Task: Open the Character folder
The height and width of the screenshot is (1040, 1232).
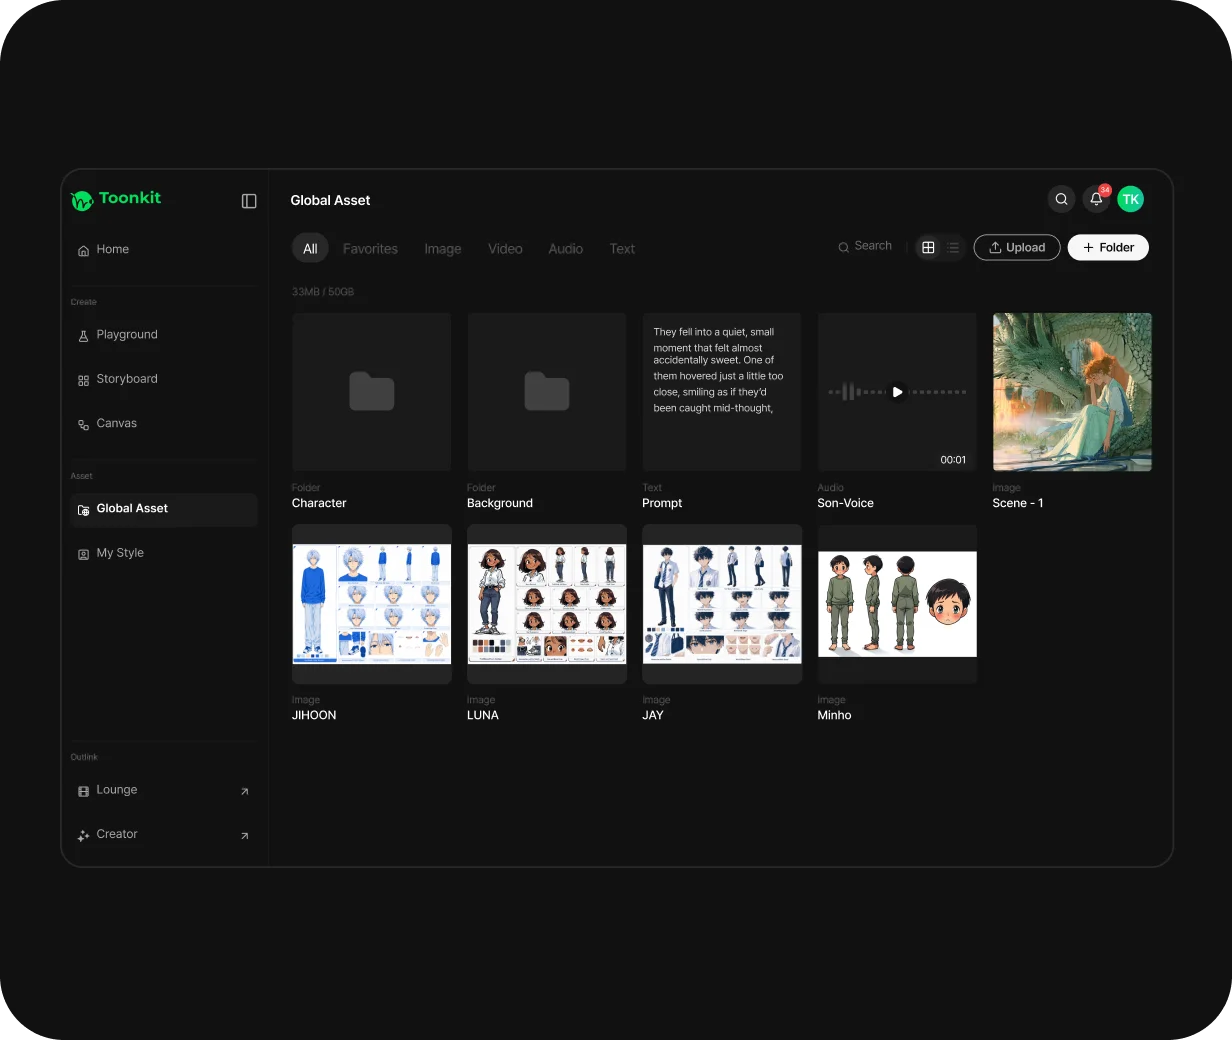Action: pyautogui.click(x=372, y=392)
